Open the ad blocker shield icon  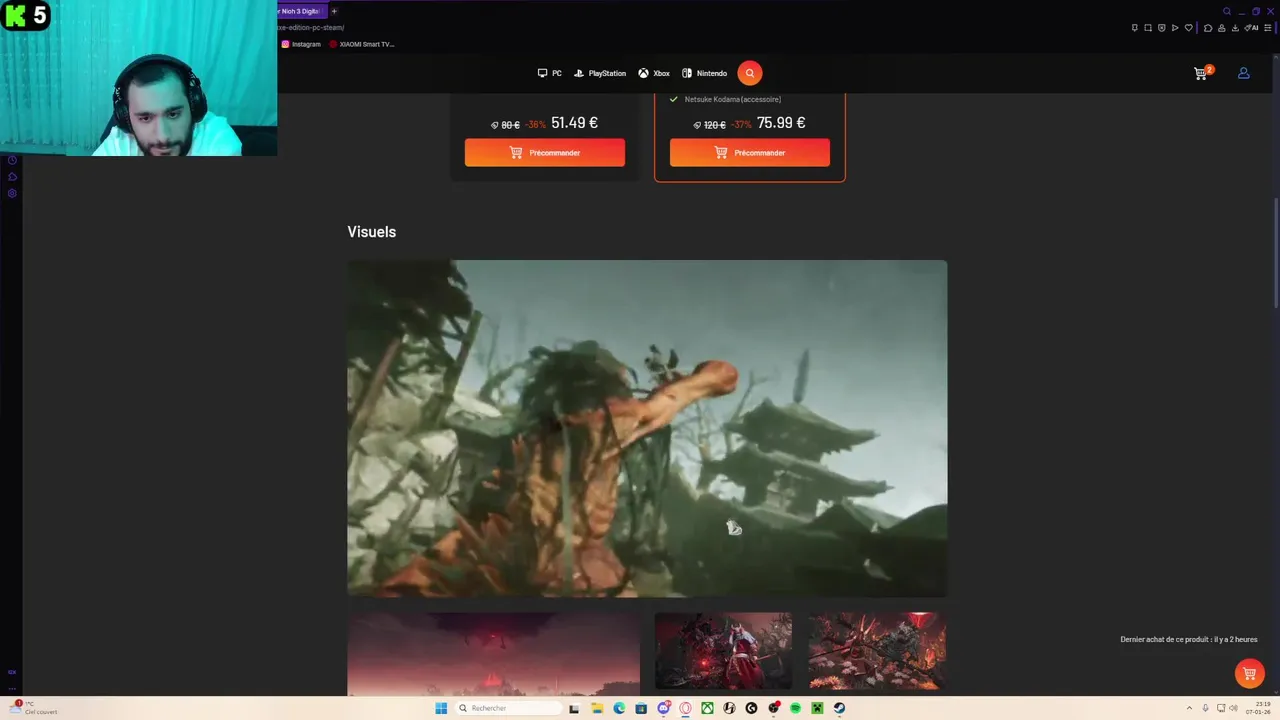(x=1162, y=28)
